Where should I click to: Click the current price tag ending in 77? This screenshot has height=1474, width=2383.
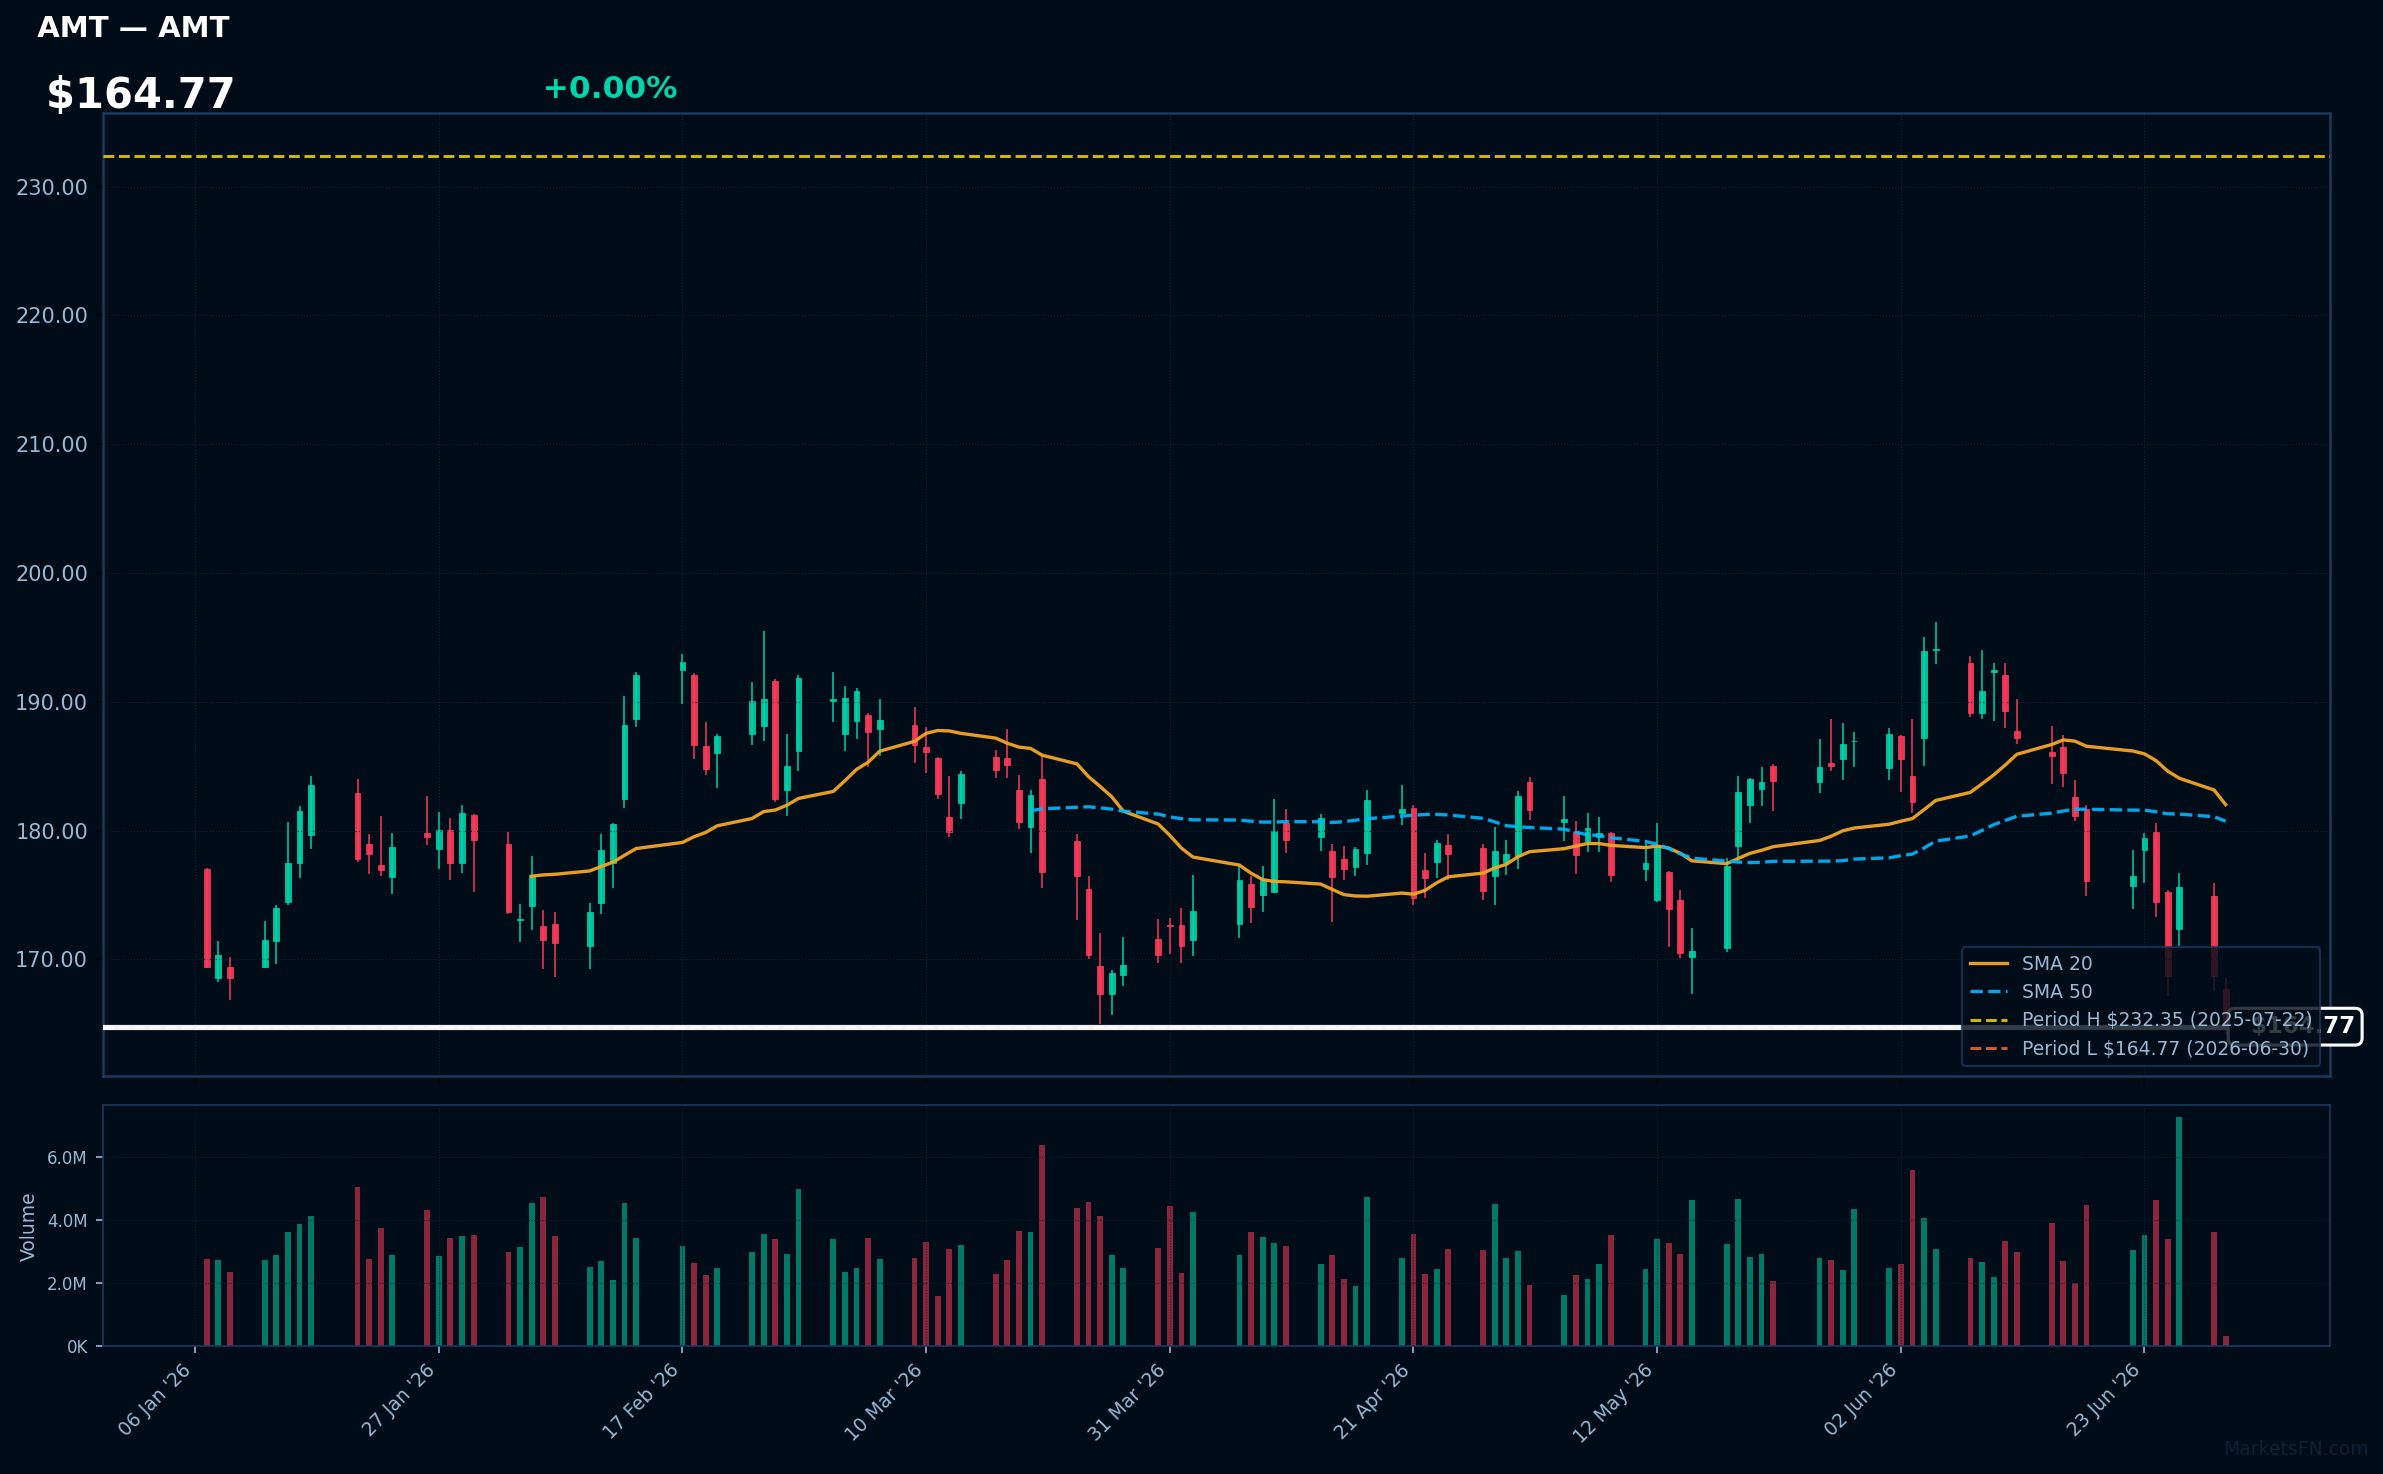pos(2295,1026)
